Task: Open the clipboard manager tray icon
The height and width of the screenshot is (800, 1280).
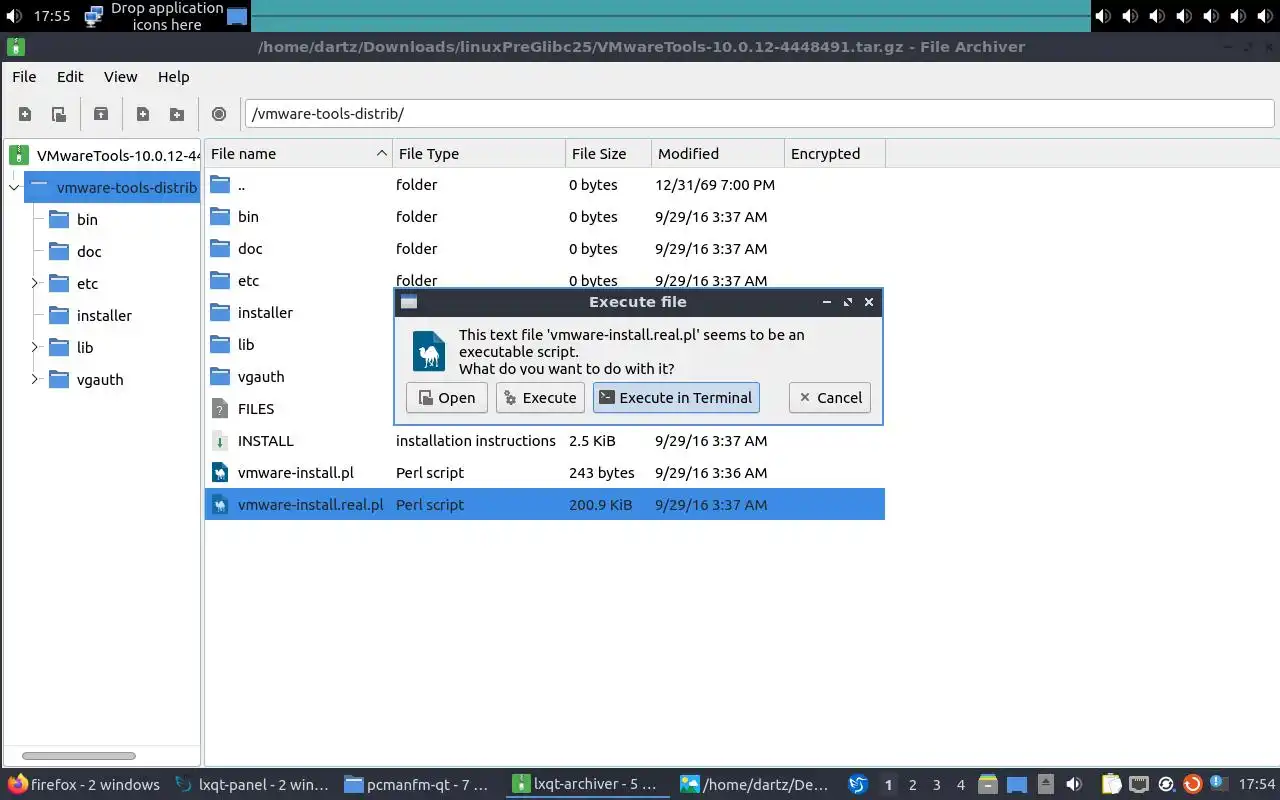Action: pyautogui.click(x=1112, y=785)
